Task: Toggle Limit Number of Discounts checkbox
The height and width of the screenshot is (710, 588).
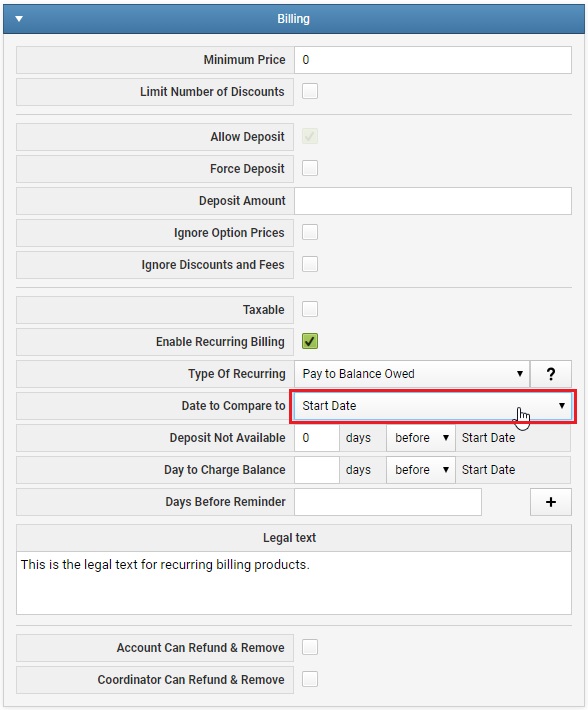Action: [310, 91]
